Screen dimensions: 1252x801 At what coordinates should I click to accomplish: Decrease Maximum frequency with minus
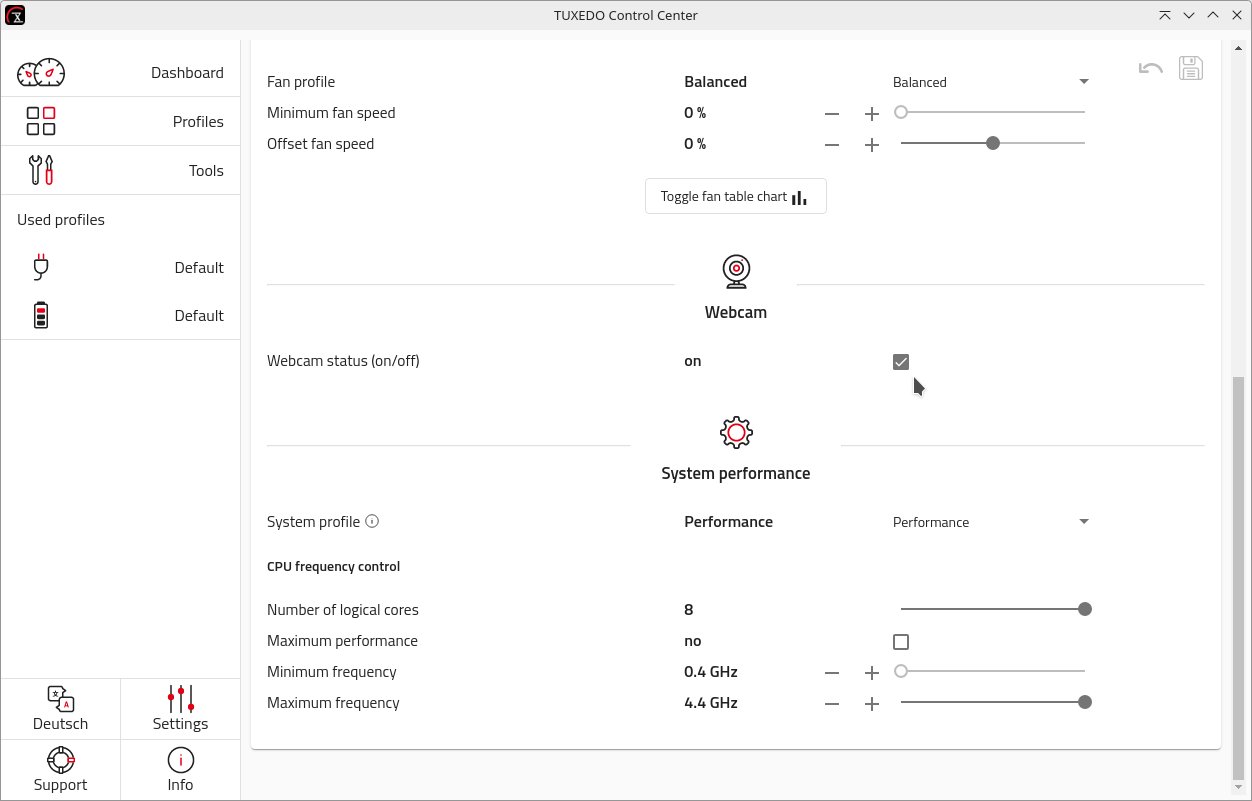point(832,704)
